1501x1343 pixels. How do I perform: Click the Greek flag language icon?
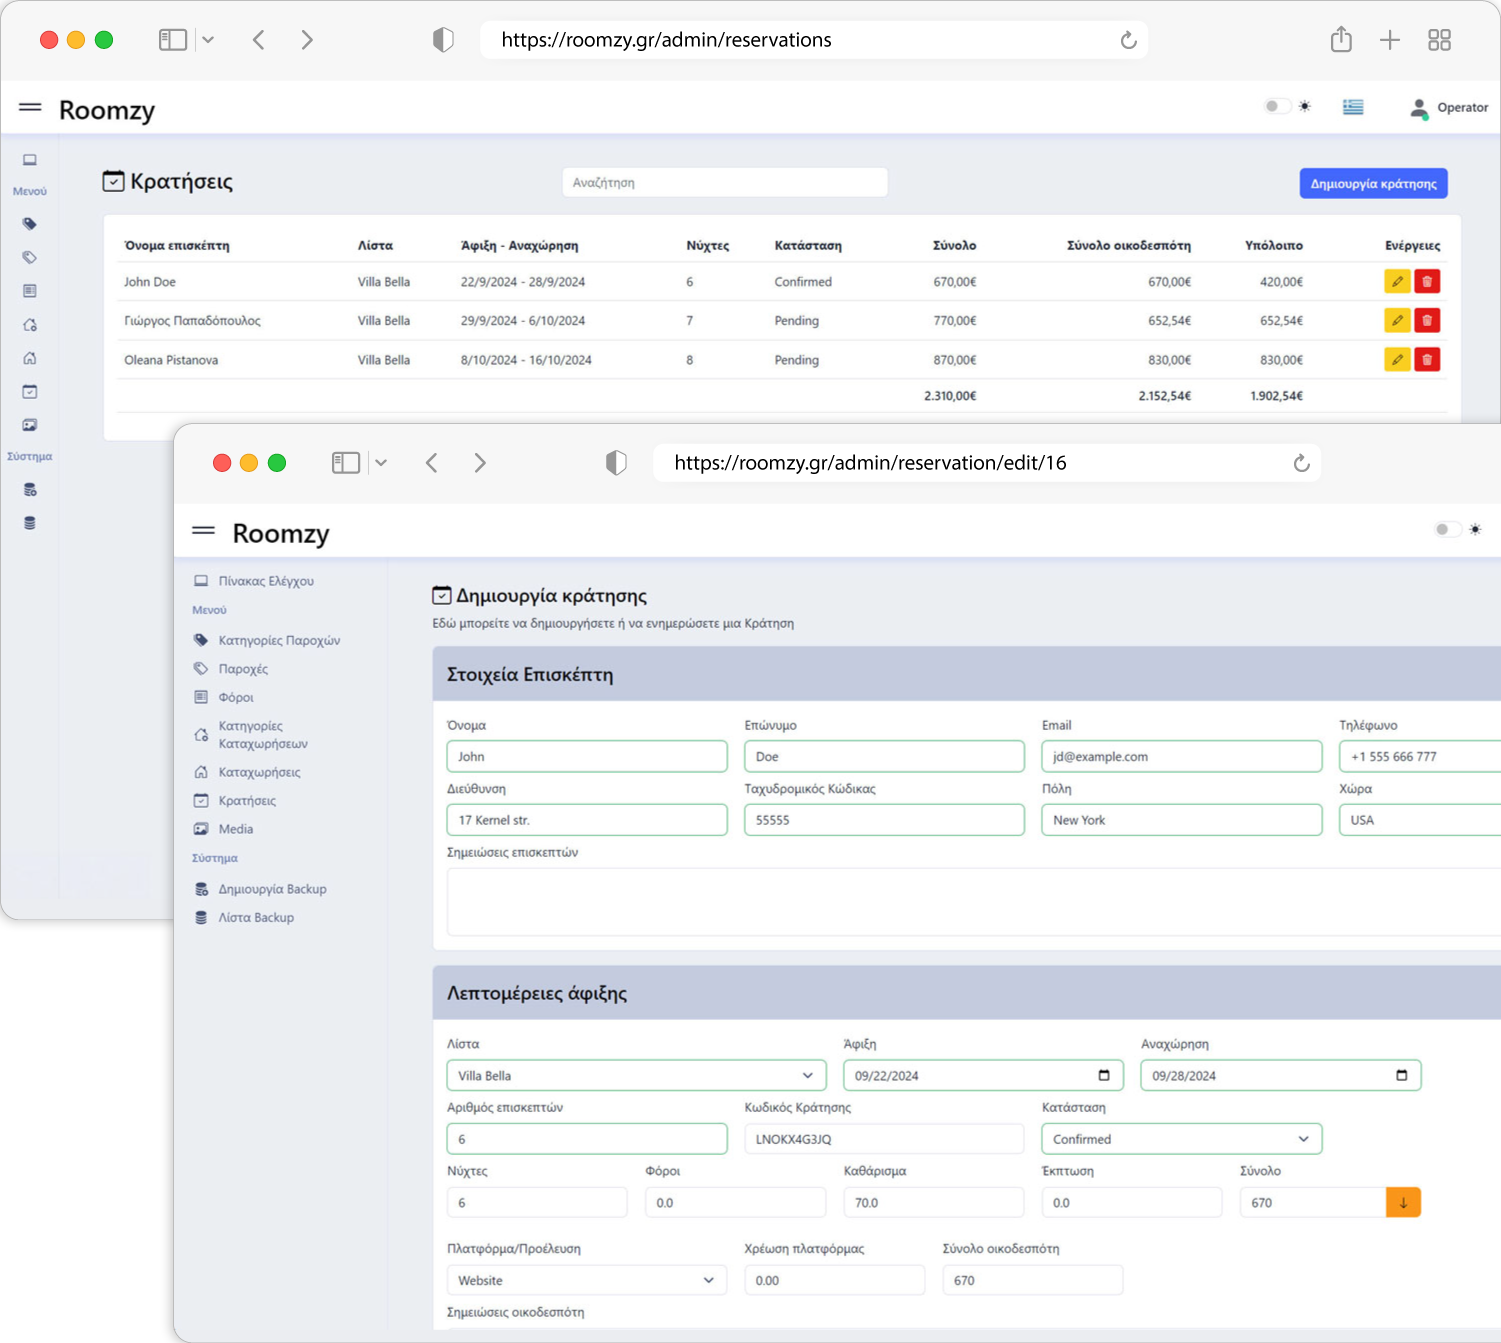(x=1353, y=107)
